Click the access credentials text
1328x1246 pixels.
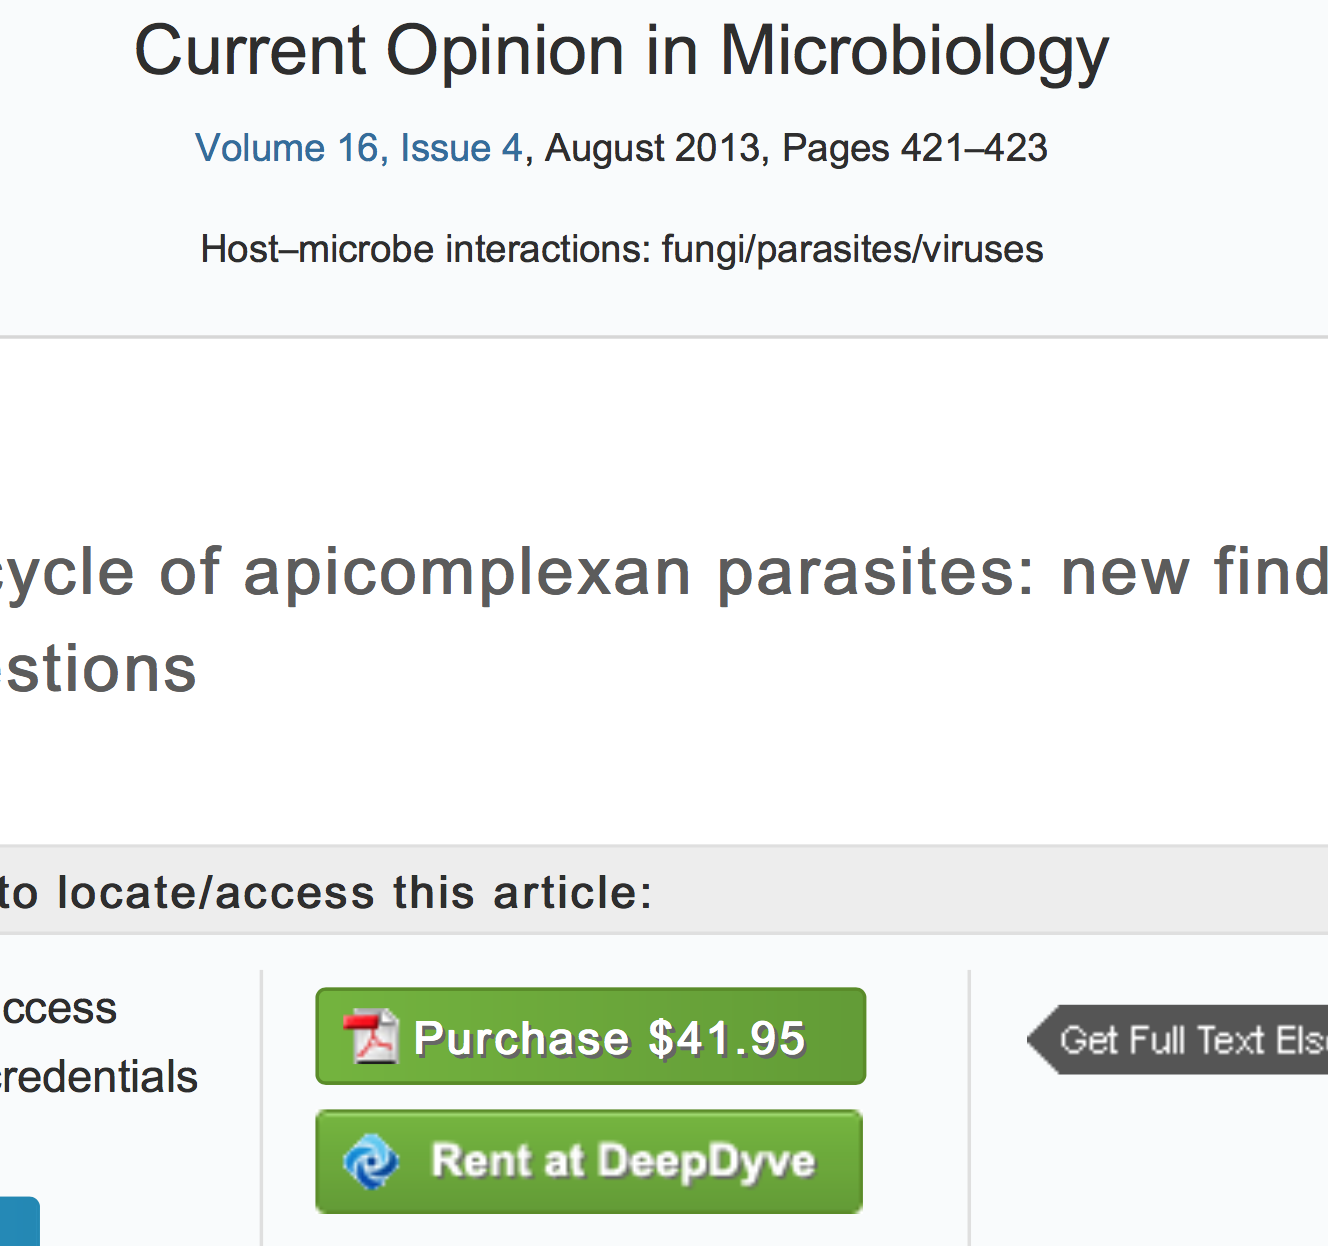coord(98,1076)
